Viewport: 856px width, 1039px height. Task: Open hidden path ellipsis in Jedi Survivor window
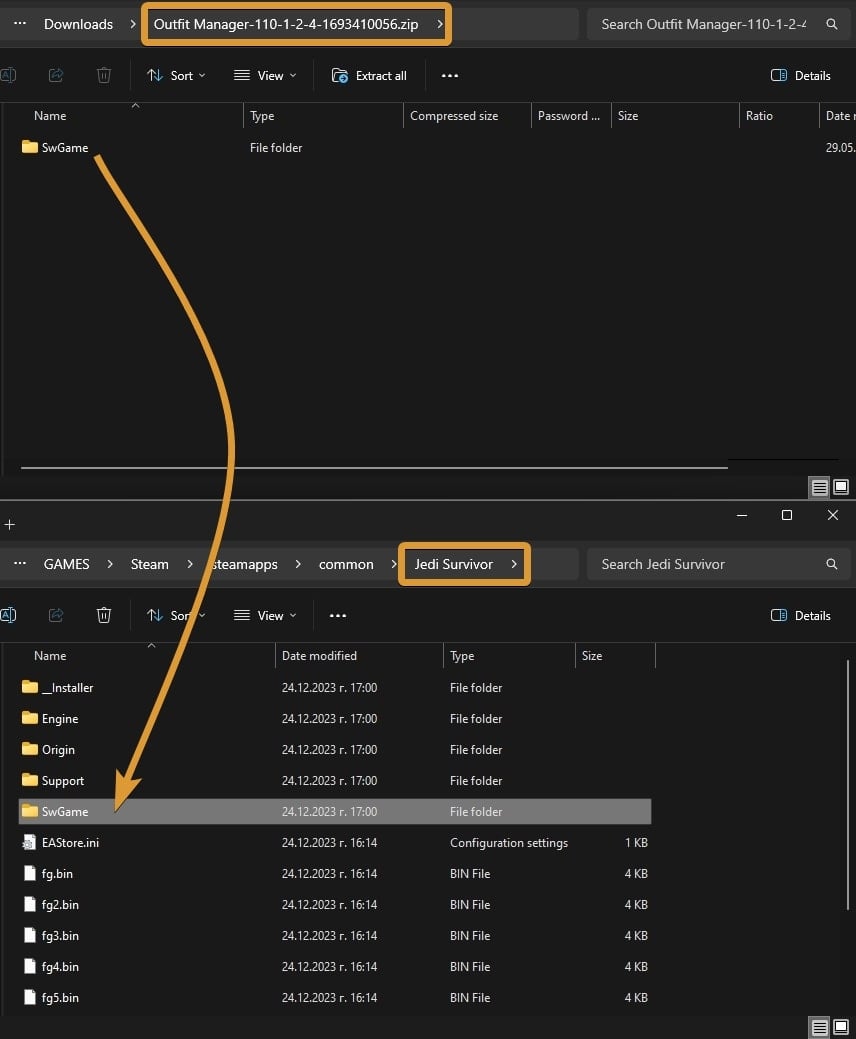click(20, 564)
